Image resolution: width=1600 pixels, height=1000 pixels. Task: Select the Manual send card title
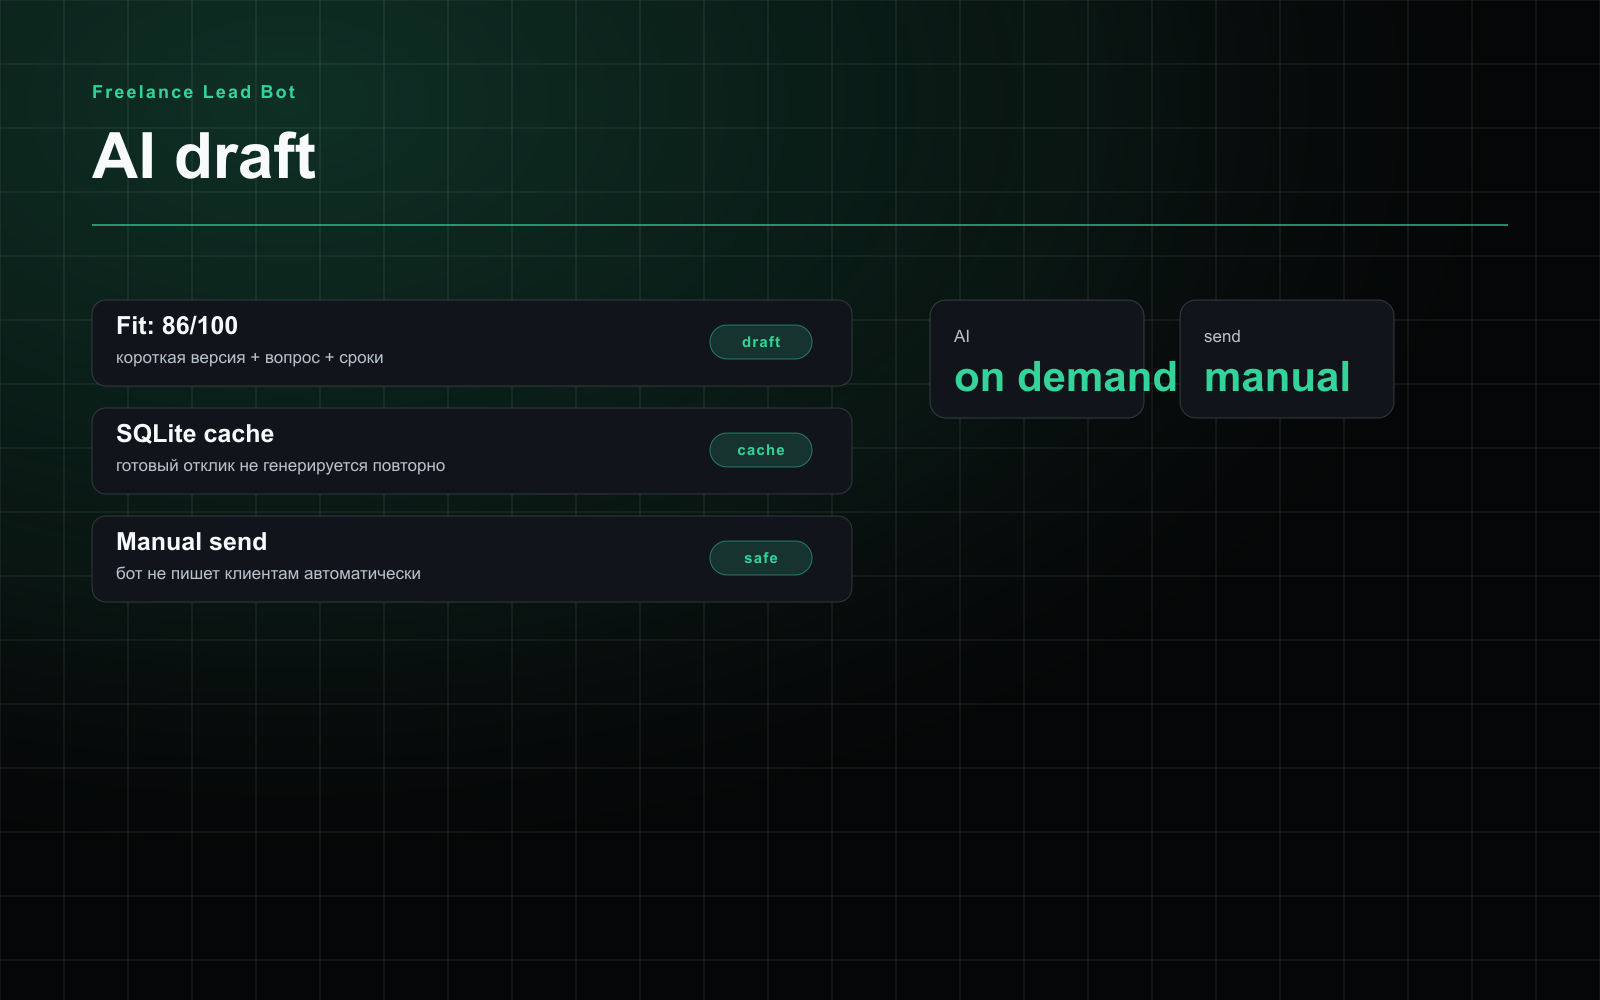(192, 542)
